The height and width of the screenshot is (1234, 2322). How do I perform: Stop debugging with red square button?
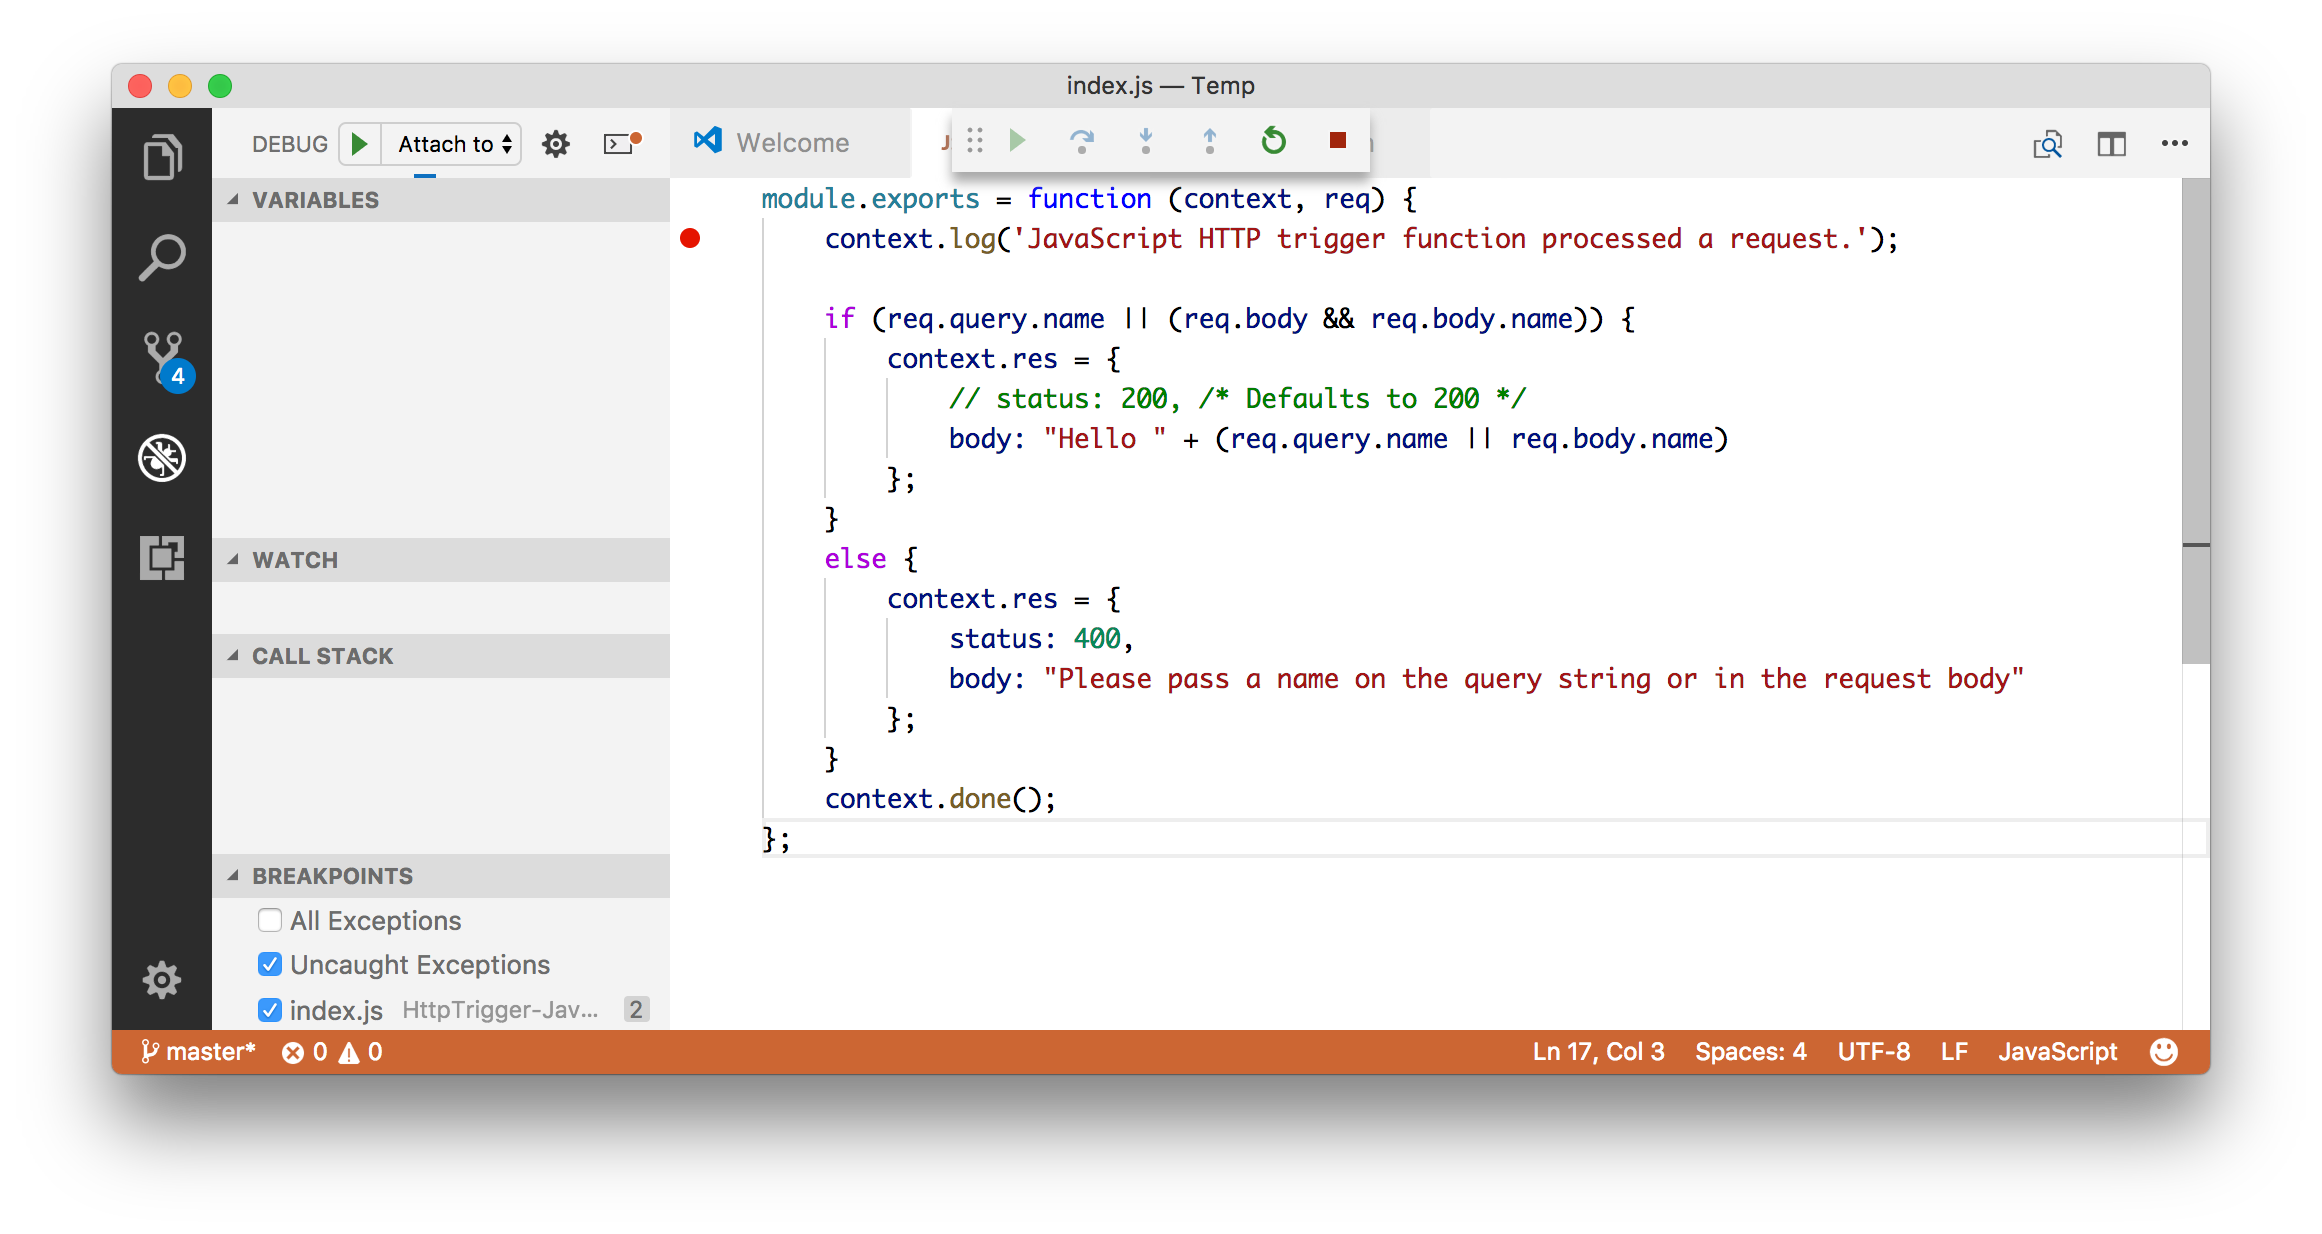pyautogui.click(x=1337, y=141)
